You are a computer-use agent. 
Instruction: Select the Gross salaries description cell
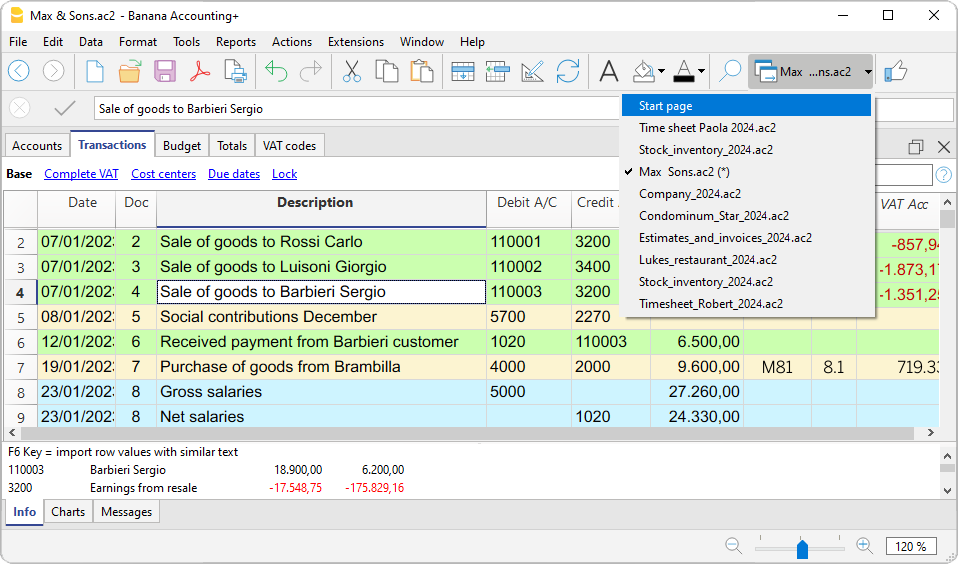coord(321,392)
